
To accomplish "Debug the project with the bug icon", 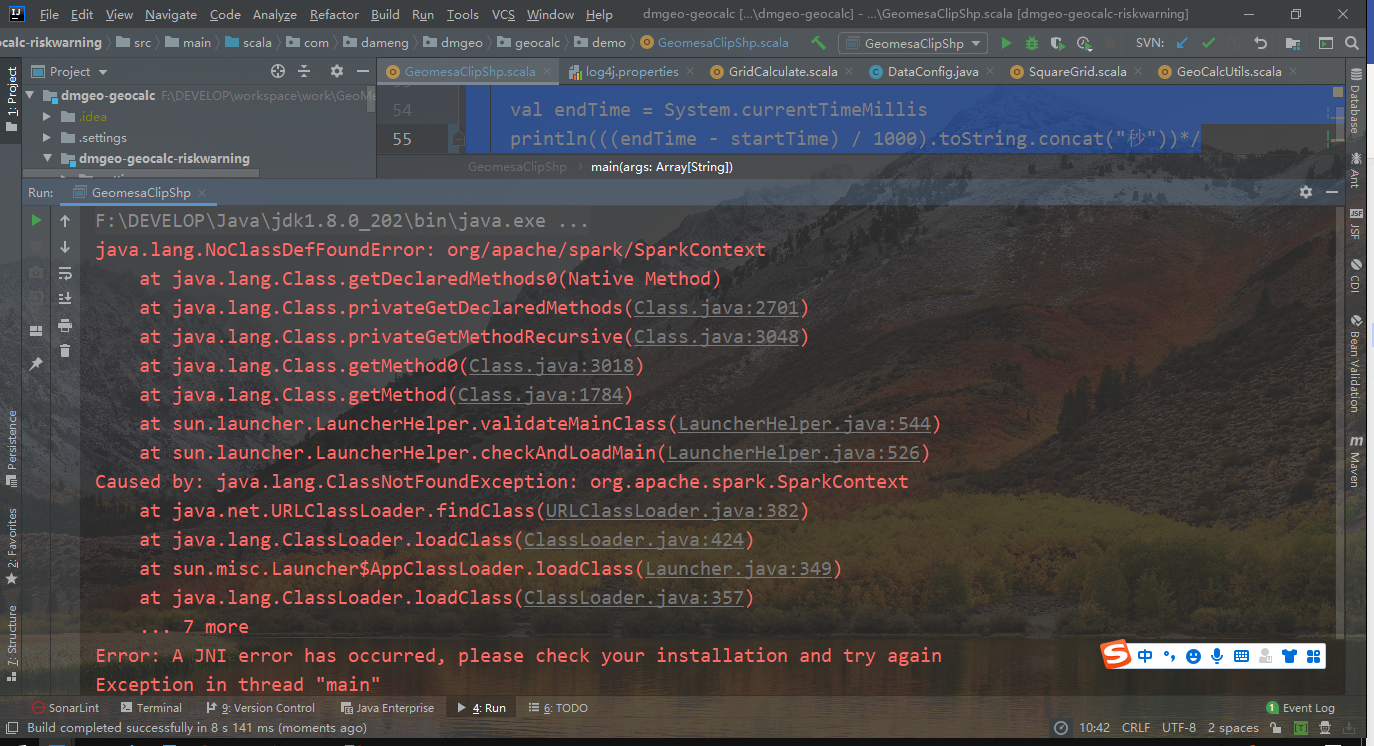I will coord(1030,43).
